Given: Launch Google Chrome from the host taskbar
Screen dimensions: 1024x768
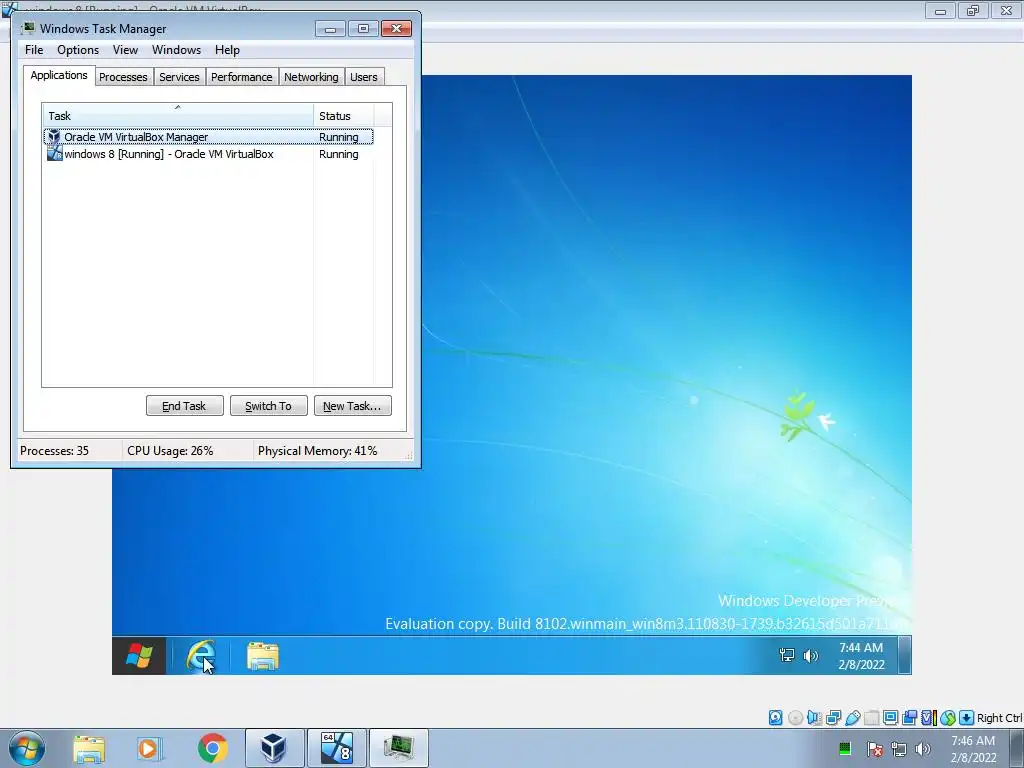Looking at the screenshot, I should (x=212, y=748).
